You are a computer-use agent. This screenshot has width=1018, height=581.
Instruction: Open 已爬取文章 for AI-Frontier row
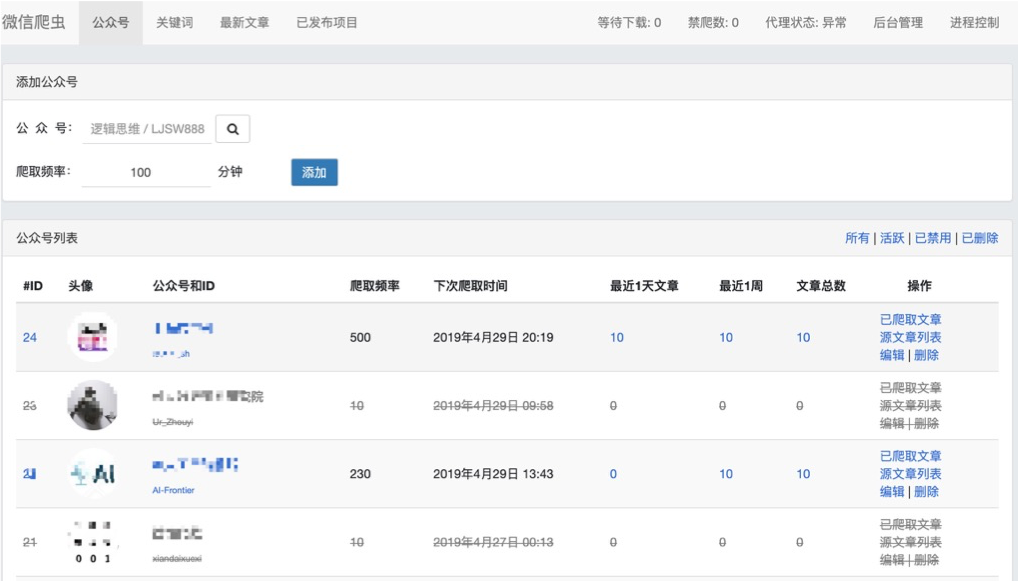coord(910,456)
